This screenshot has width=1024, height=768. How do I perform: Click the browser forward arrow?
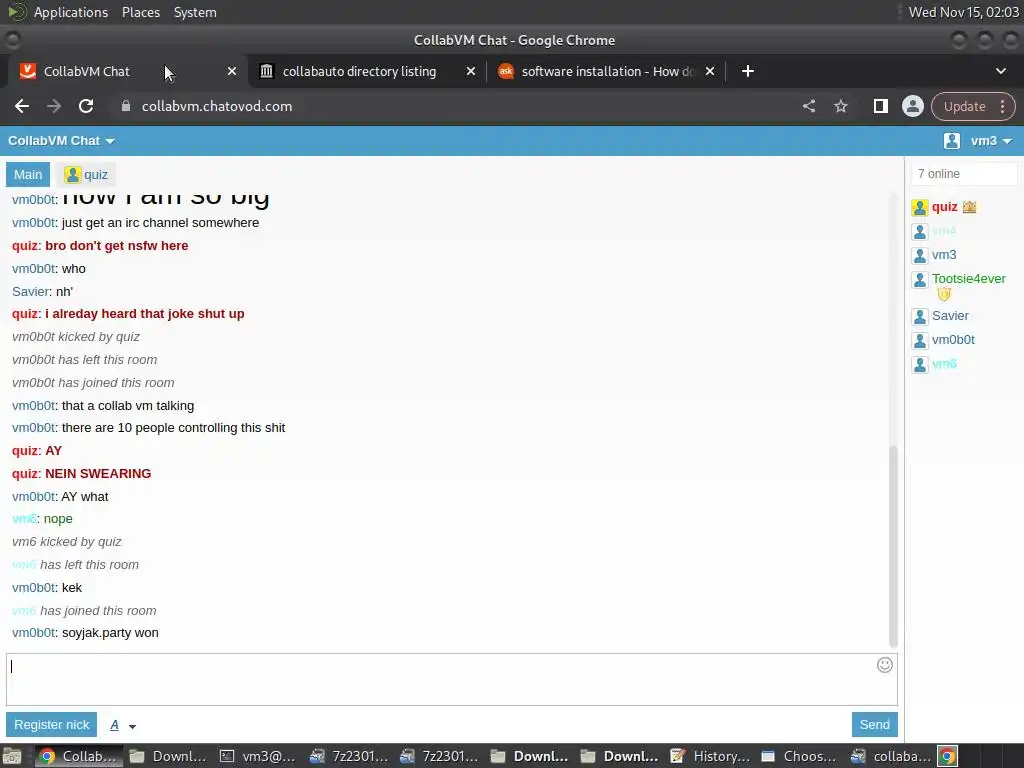point(54,106)
